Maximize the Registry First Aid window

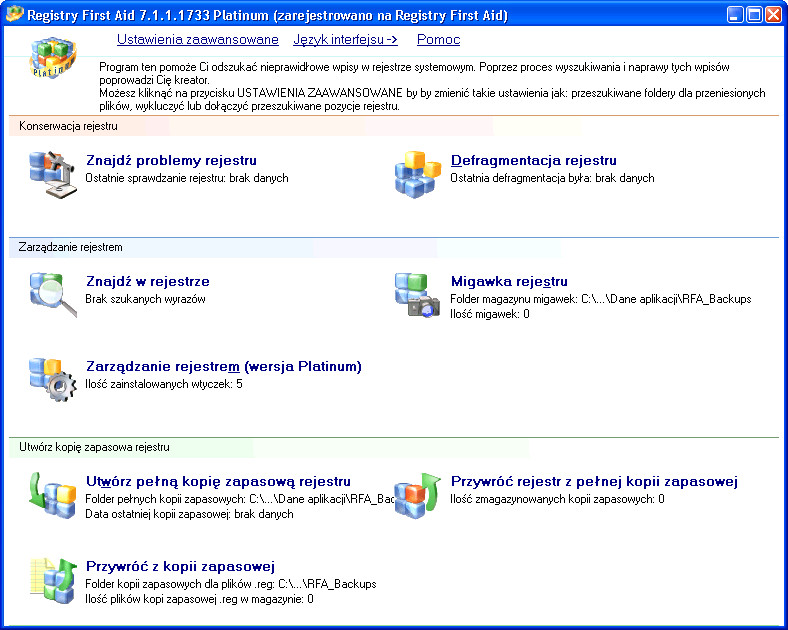tap(754, 14)
